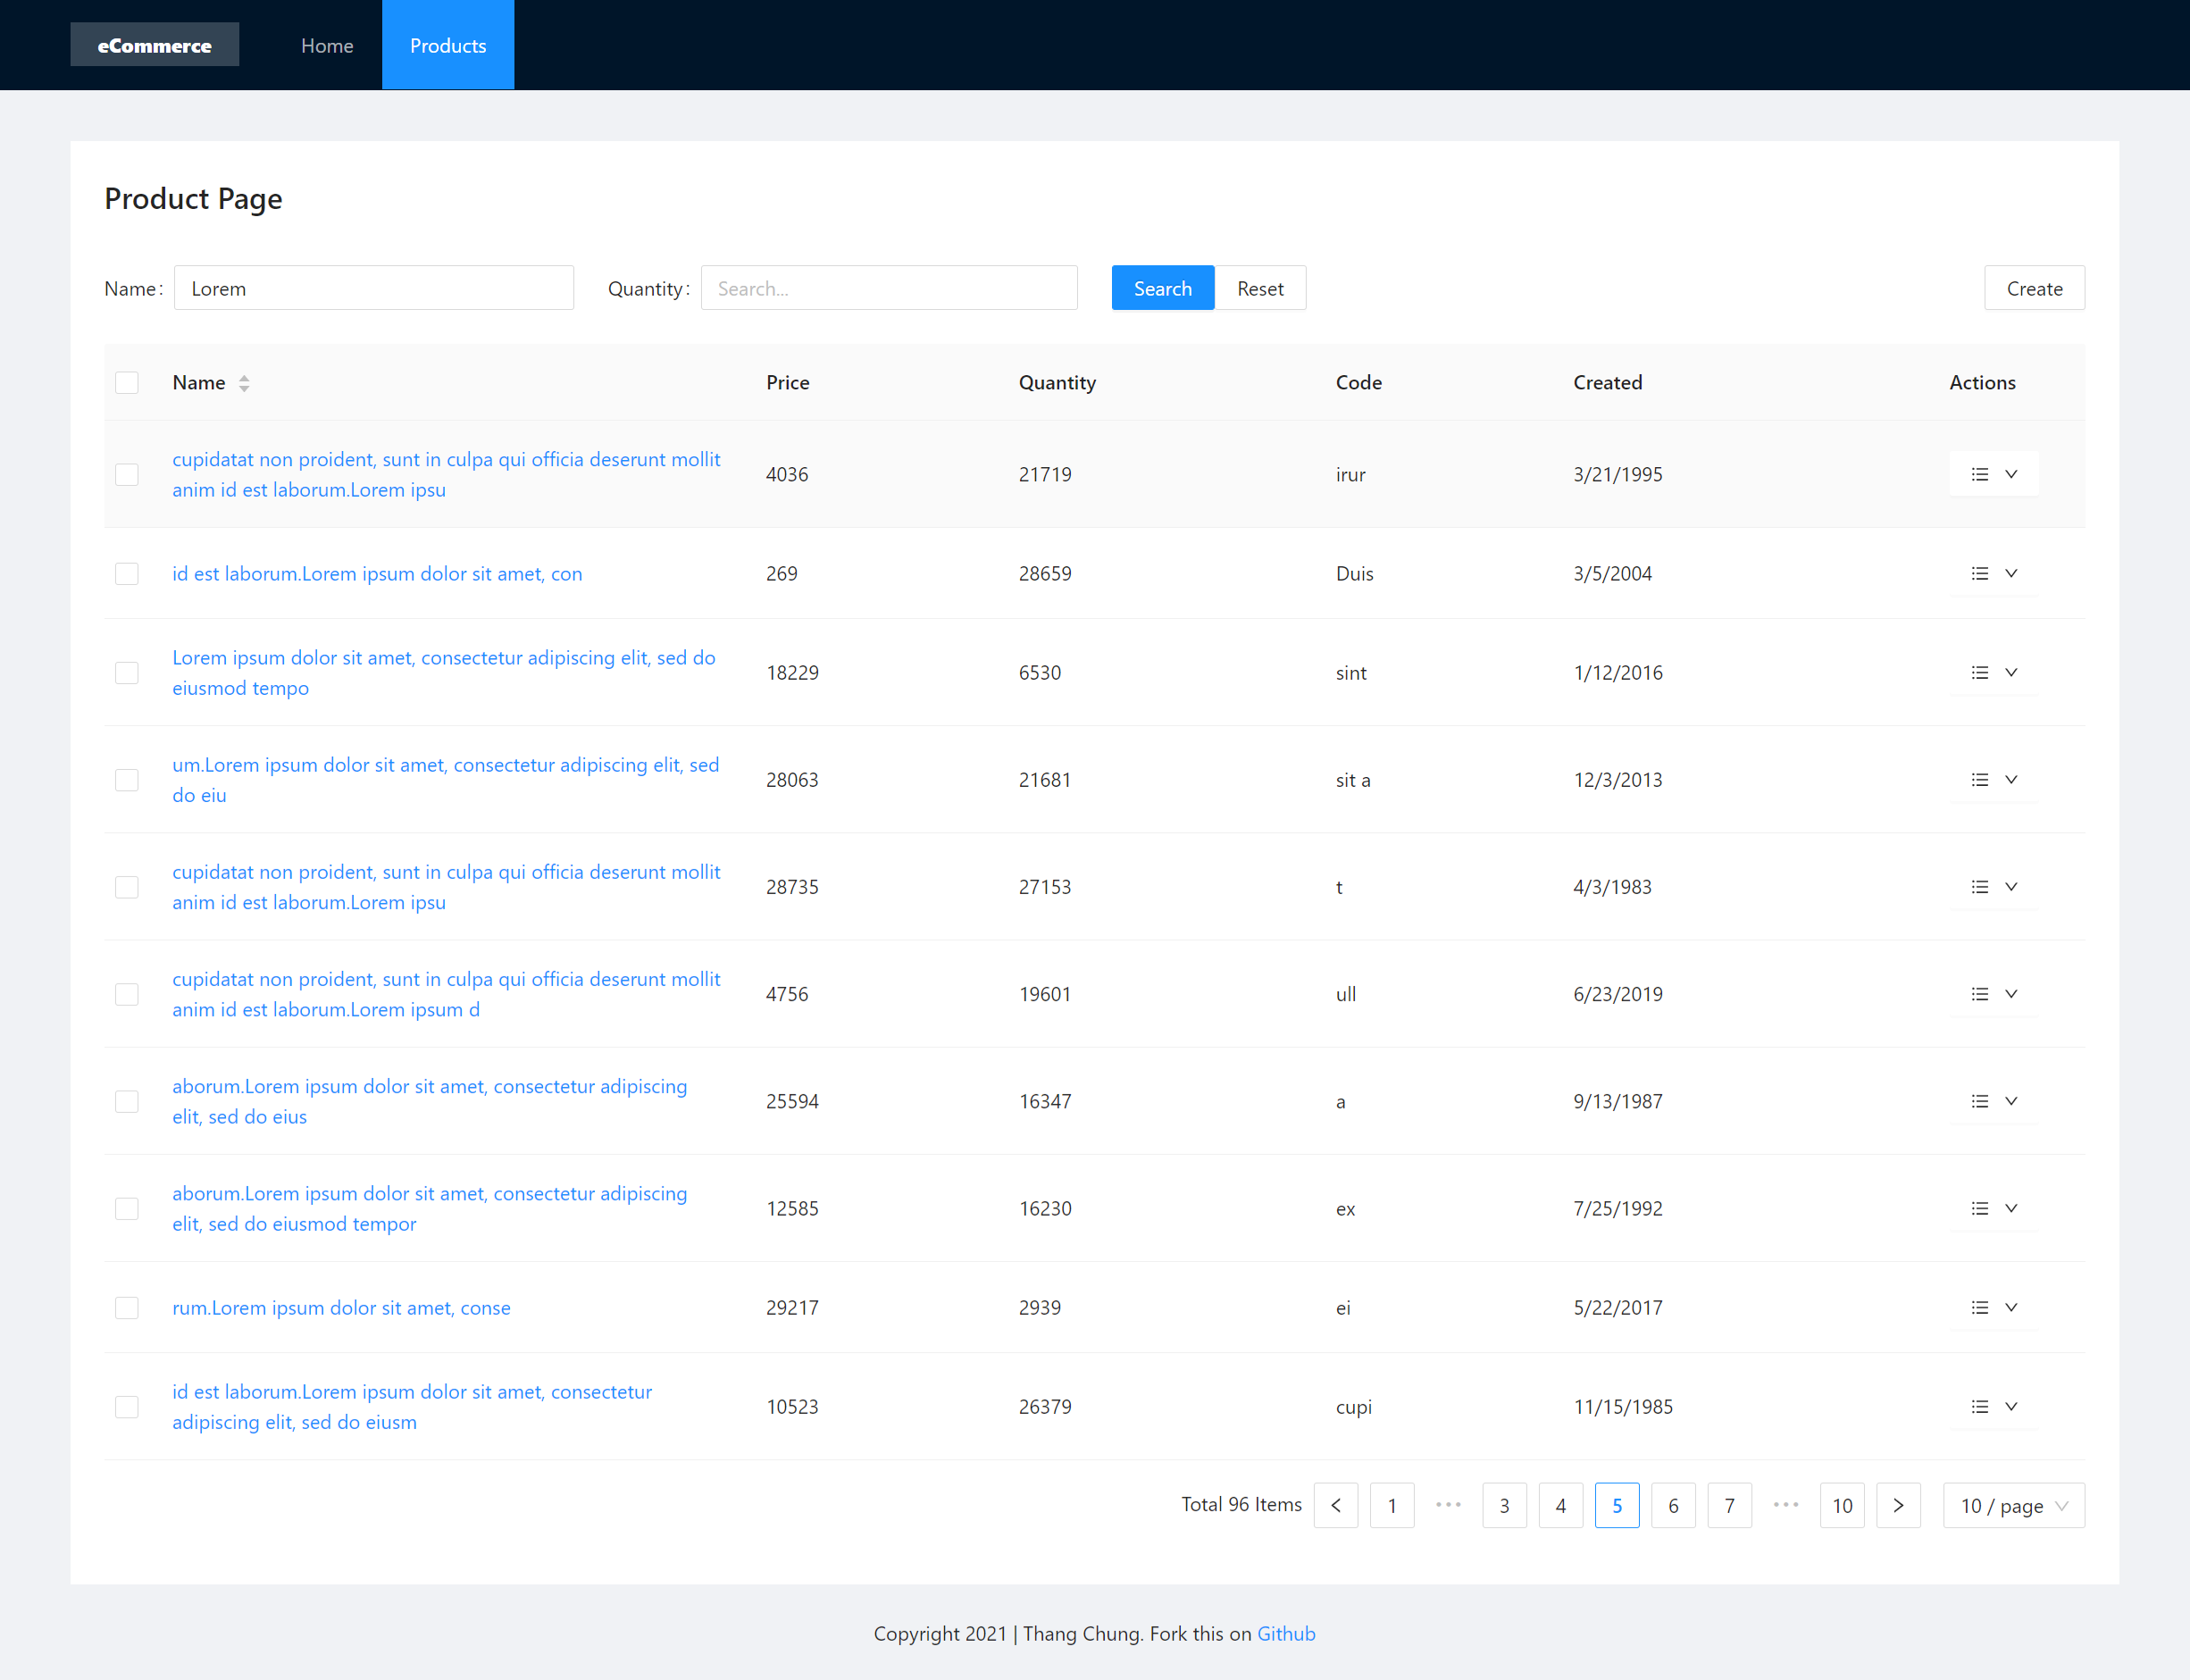This screenshot has height=1680, width=2190.
Task: Expand actions chevron for row dated 9/13/1987
Action: point(2011,1101)
